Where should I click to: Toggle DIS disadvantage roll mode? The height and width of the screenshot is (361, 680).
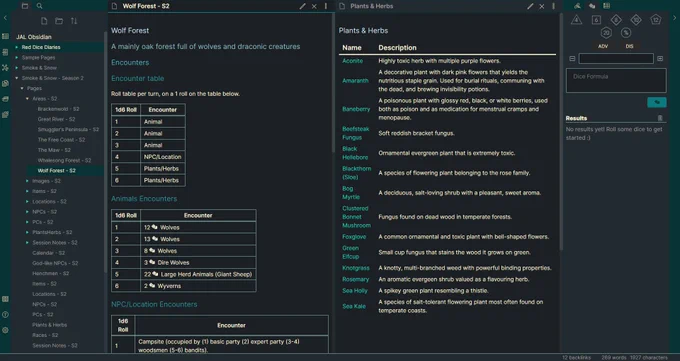tap(629, 46)
